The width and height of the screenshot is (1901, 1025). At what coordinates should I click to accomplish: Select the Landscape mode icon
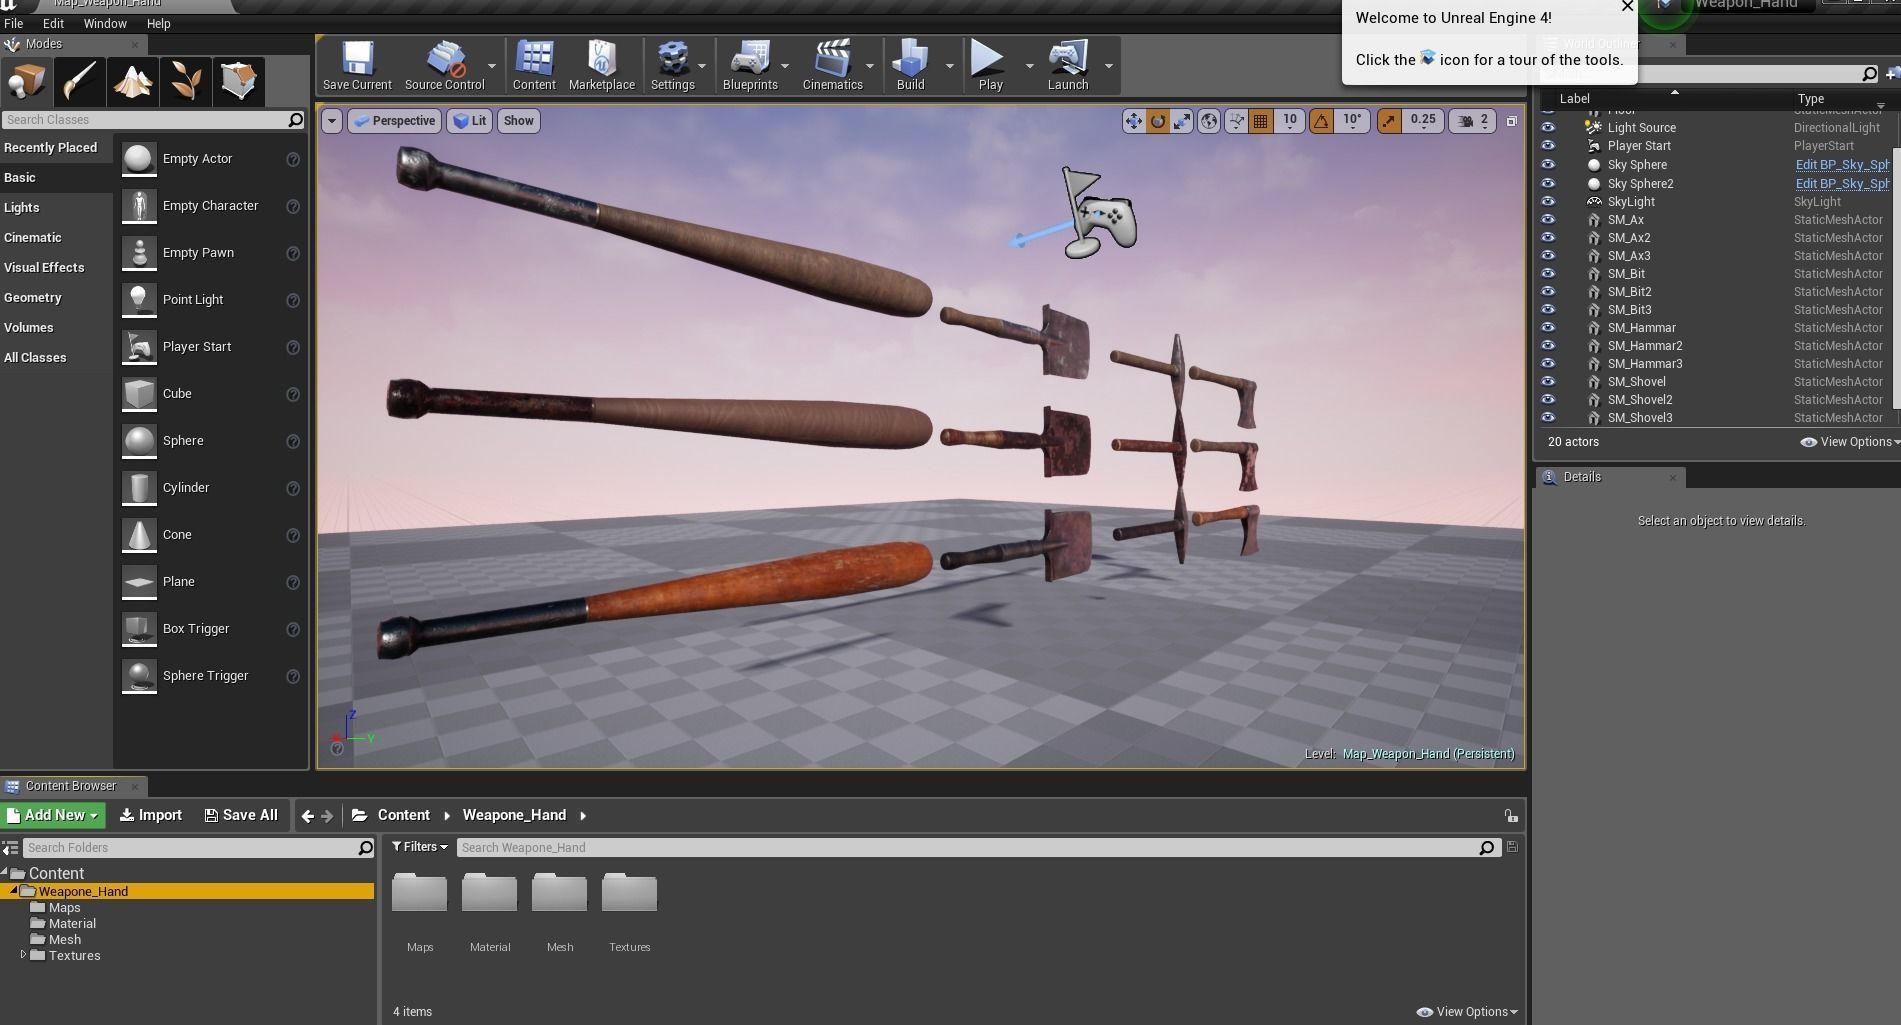[x=132, y=81]
